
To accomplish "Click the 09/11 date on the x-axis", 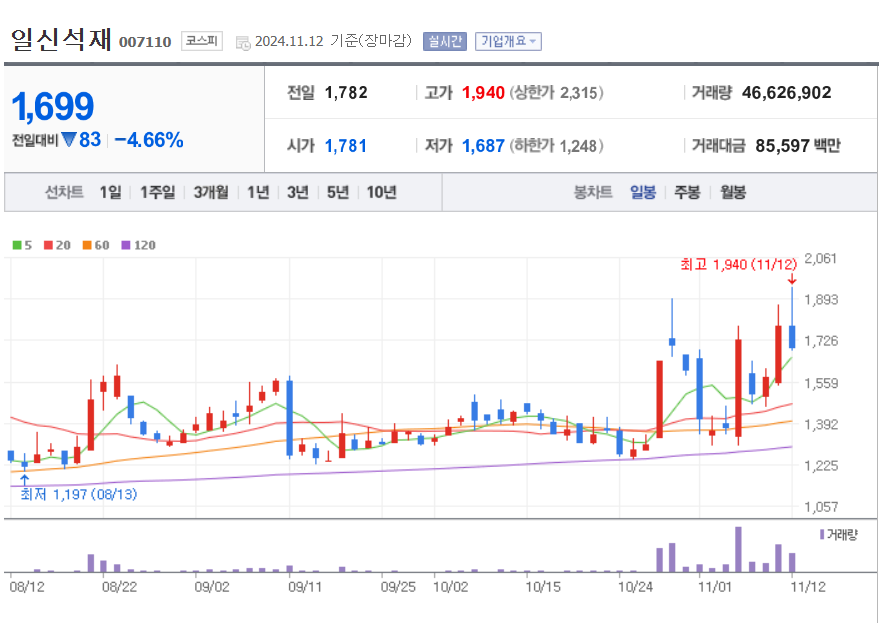I will [x=305, y=587].
